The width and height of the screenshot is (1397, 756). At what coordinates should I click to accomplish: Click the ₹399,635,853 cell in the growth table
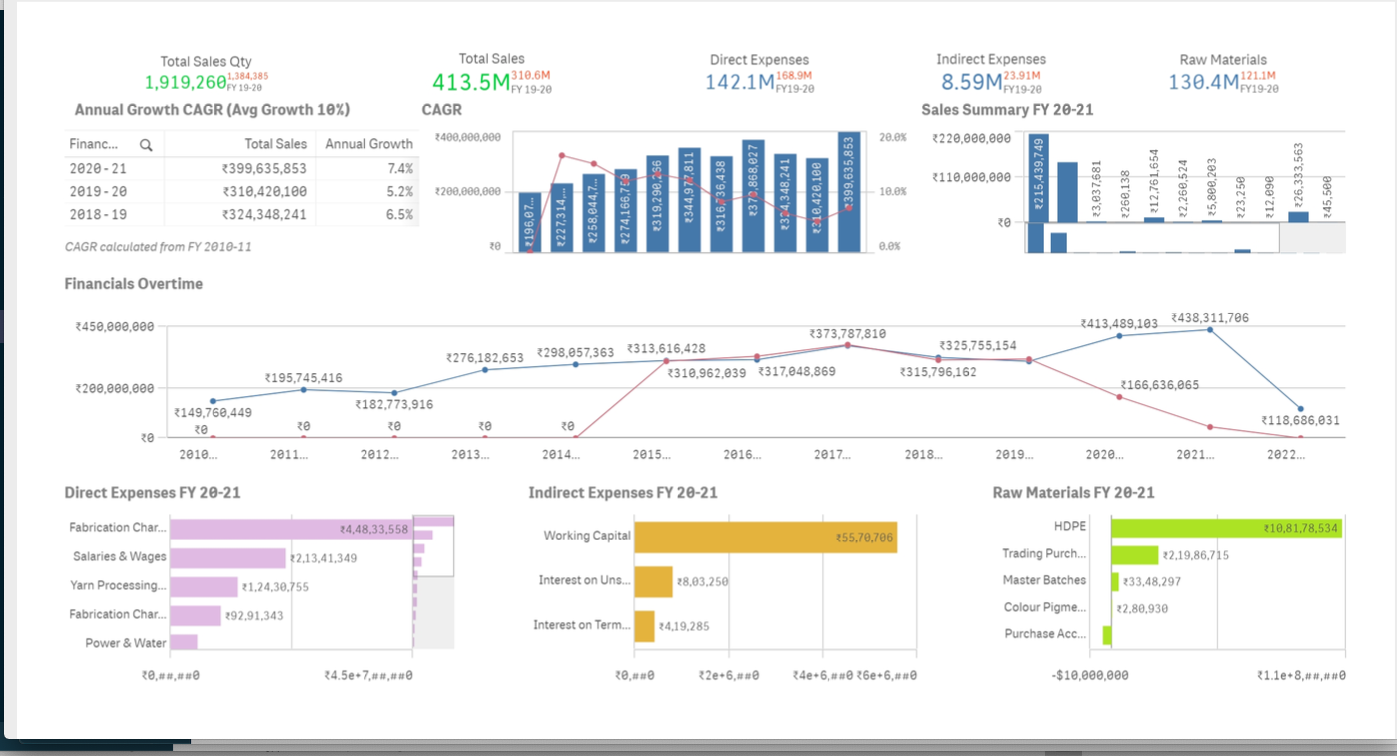point(264,169)
